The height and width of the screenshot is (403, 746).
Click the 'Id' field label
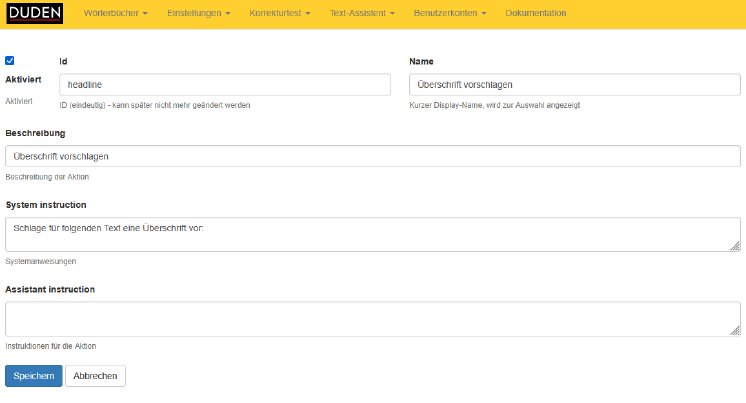coord(63,61)
